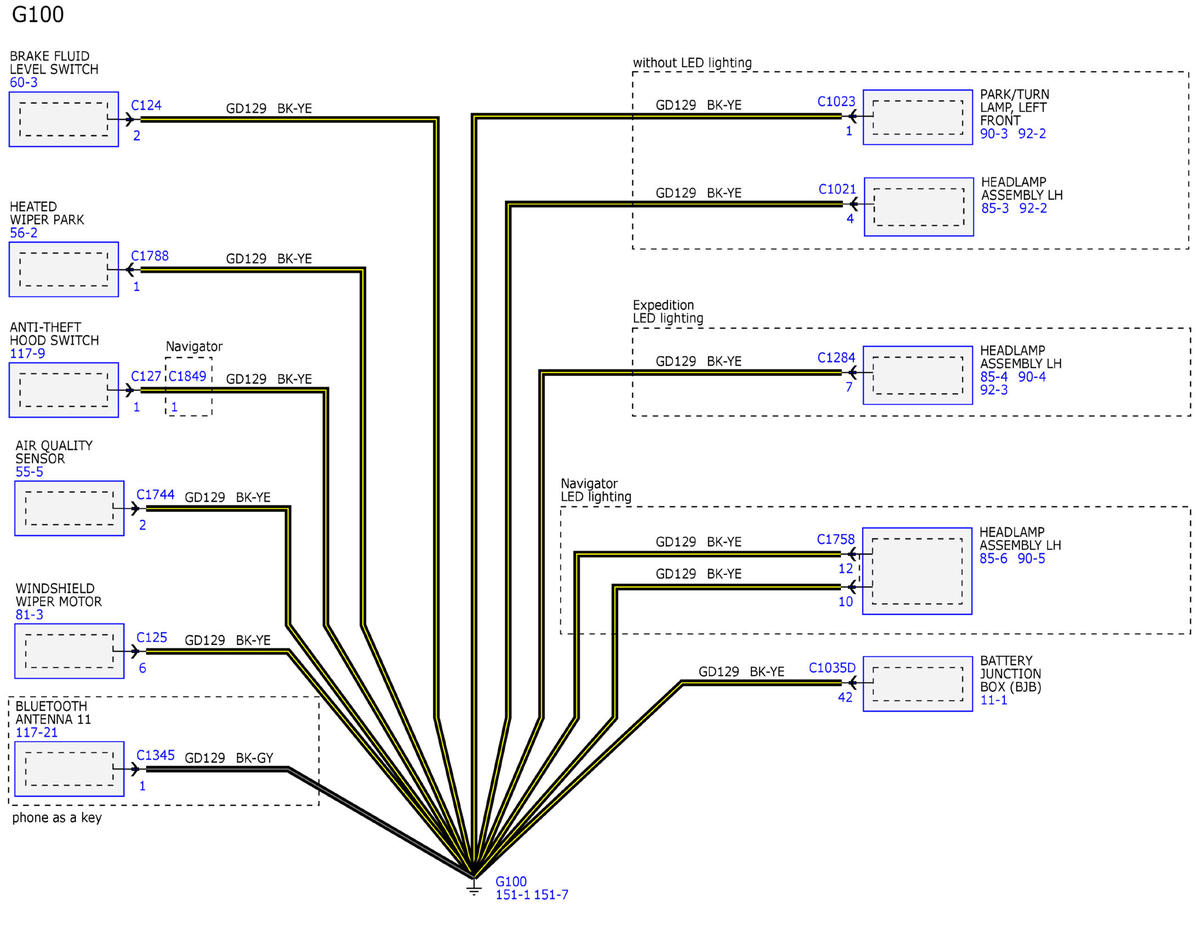
Task: Select connector C1023 label
Action: (836, 101)
